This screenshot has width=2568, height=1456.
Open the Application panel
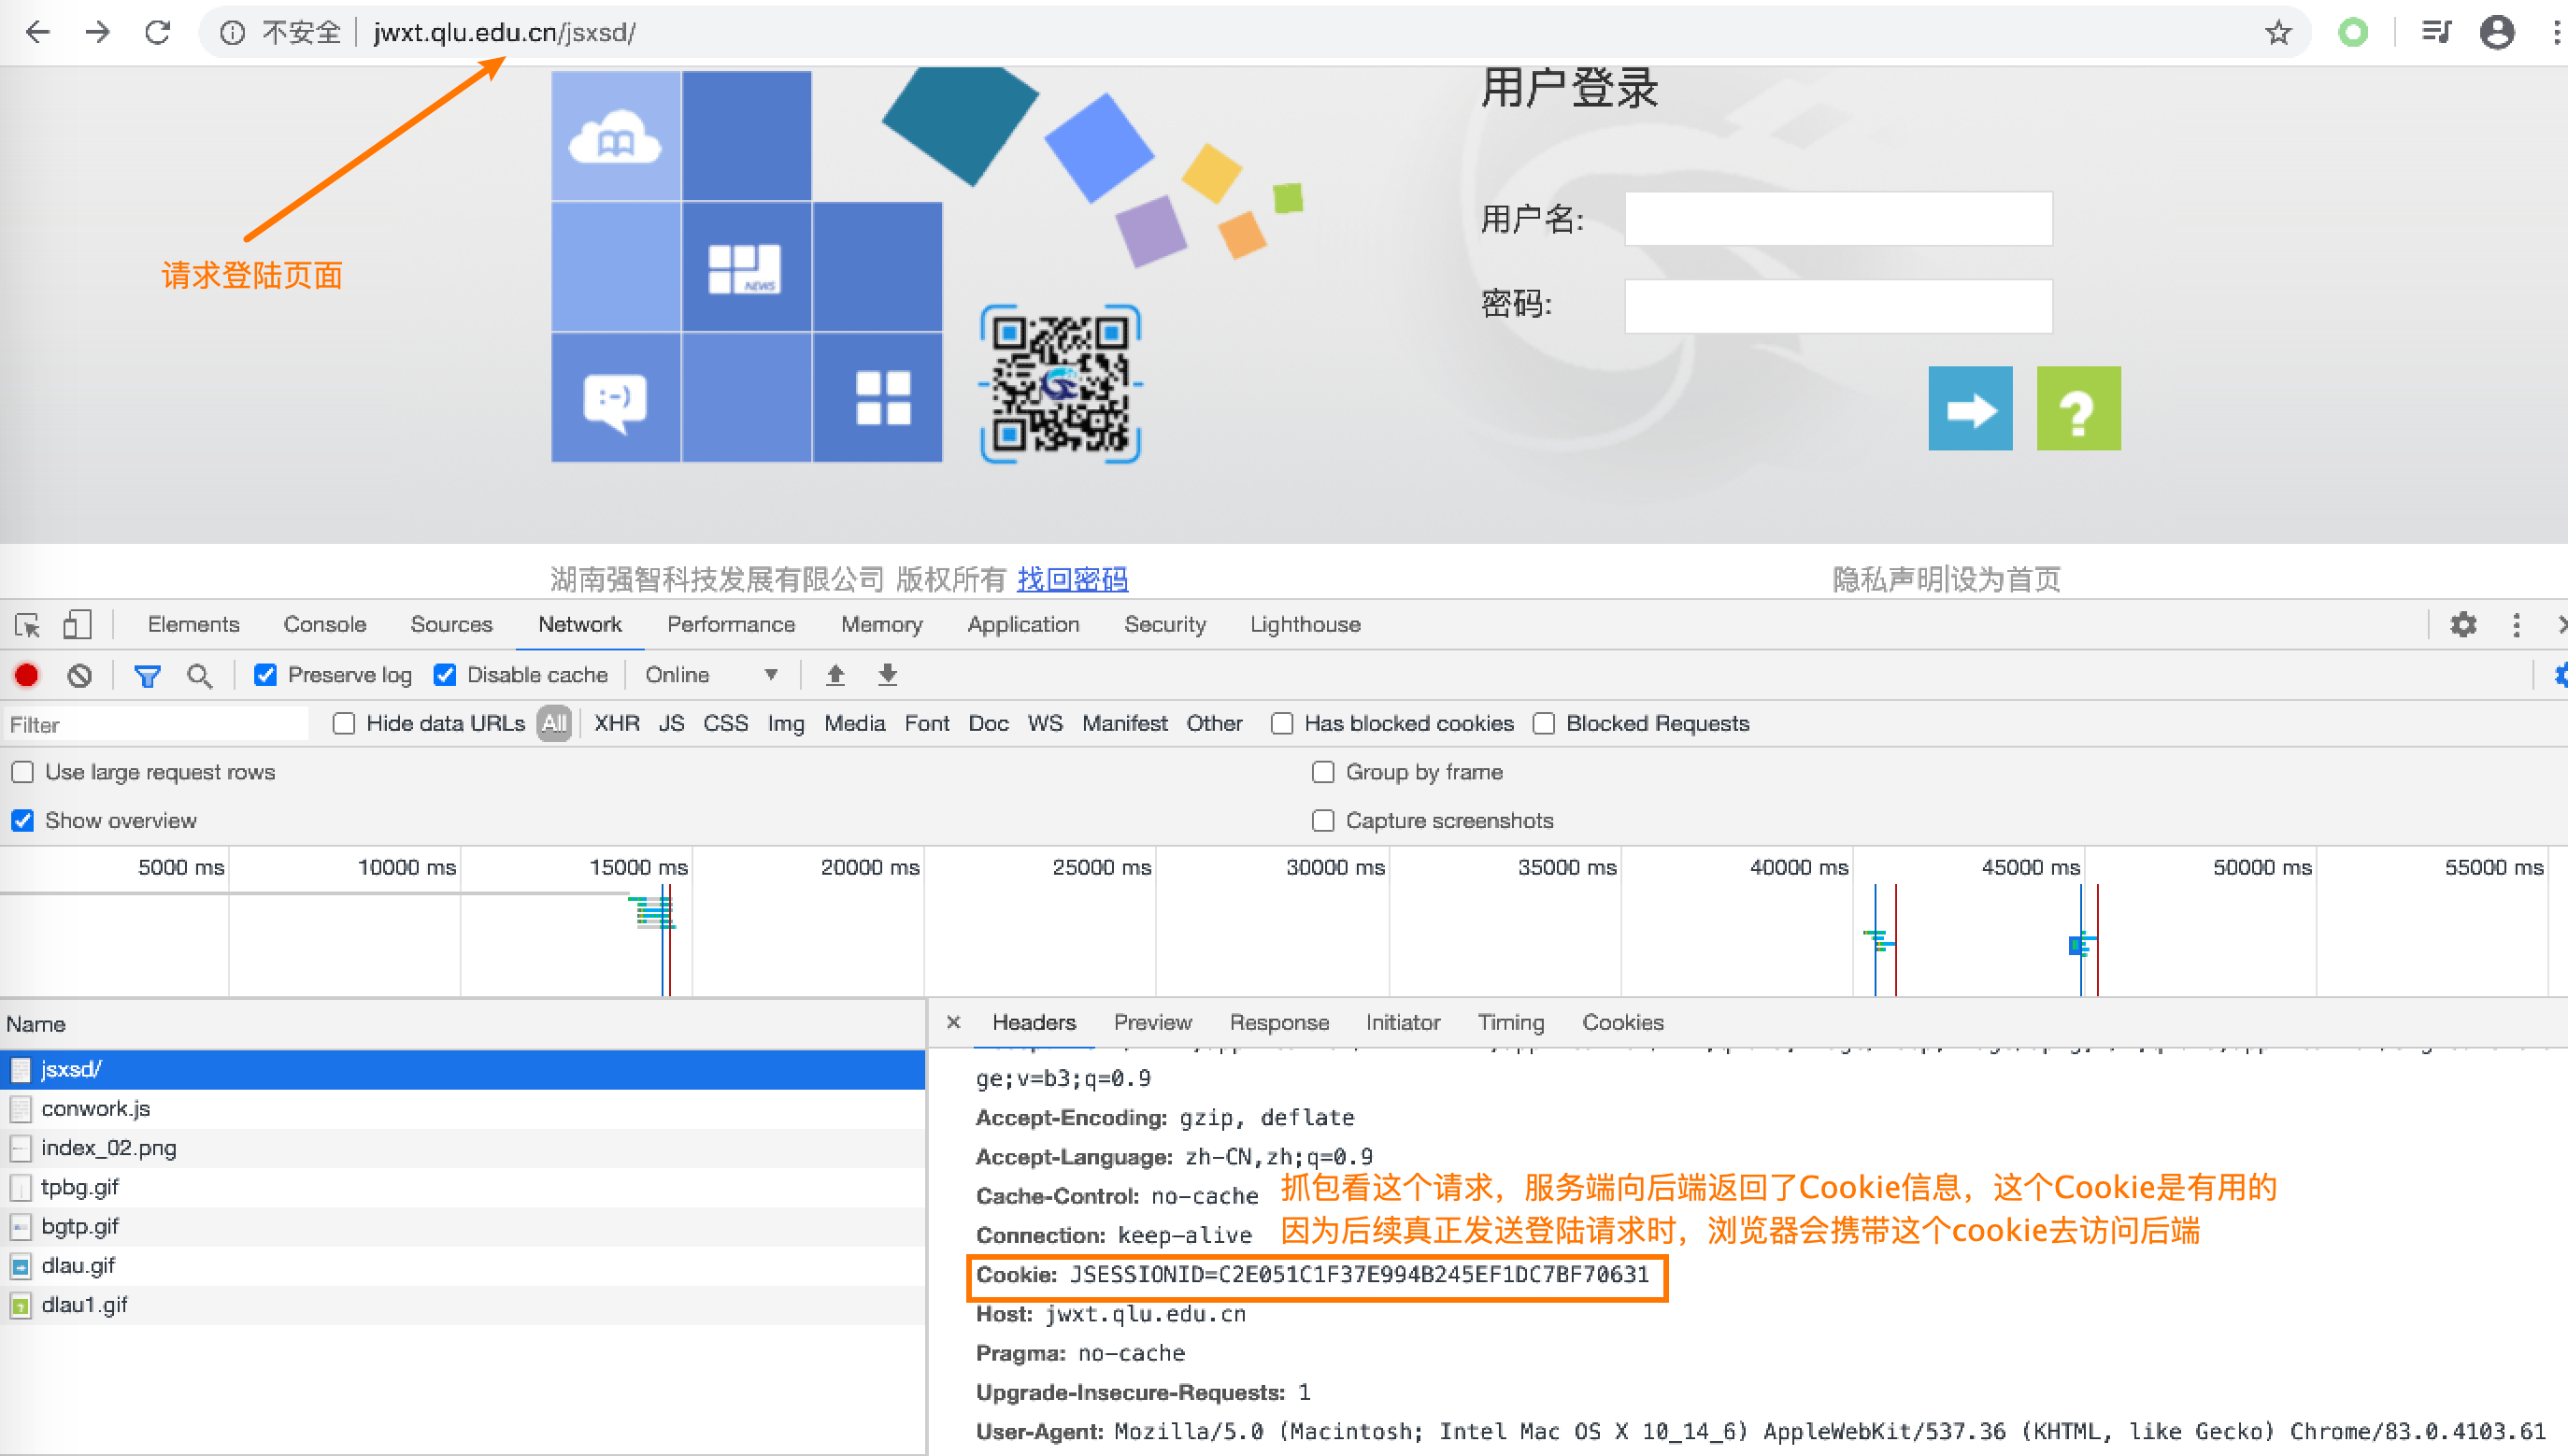[1023, 624]
